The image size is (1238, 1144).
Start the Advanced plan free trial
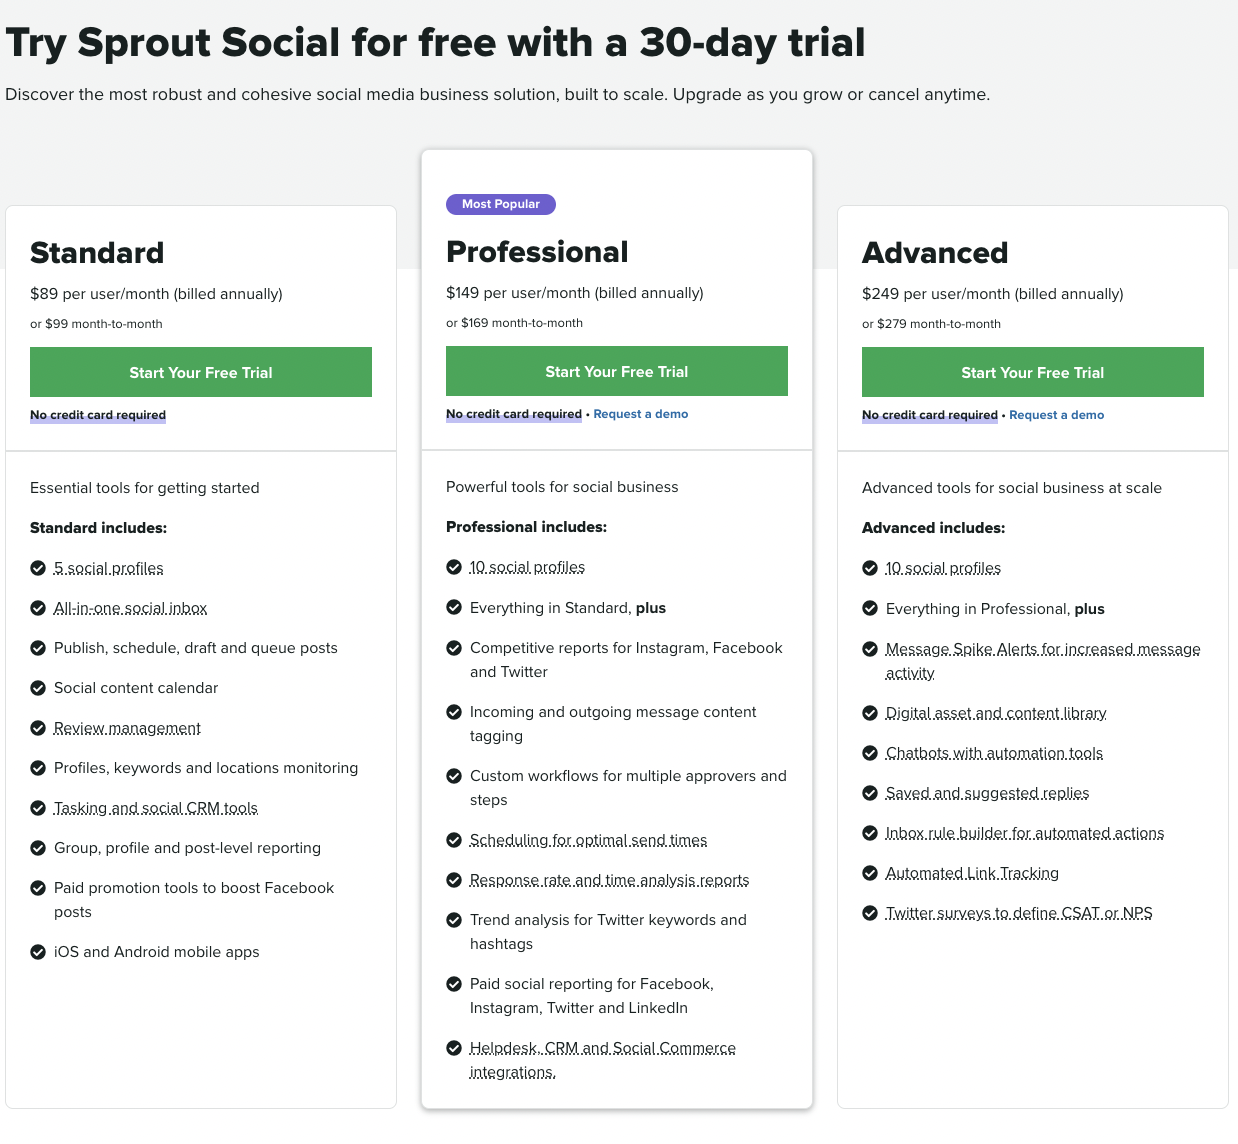tap(1033, 372)
